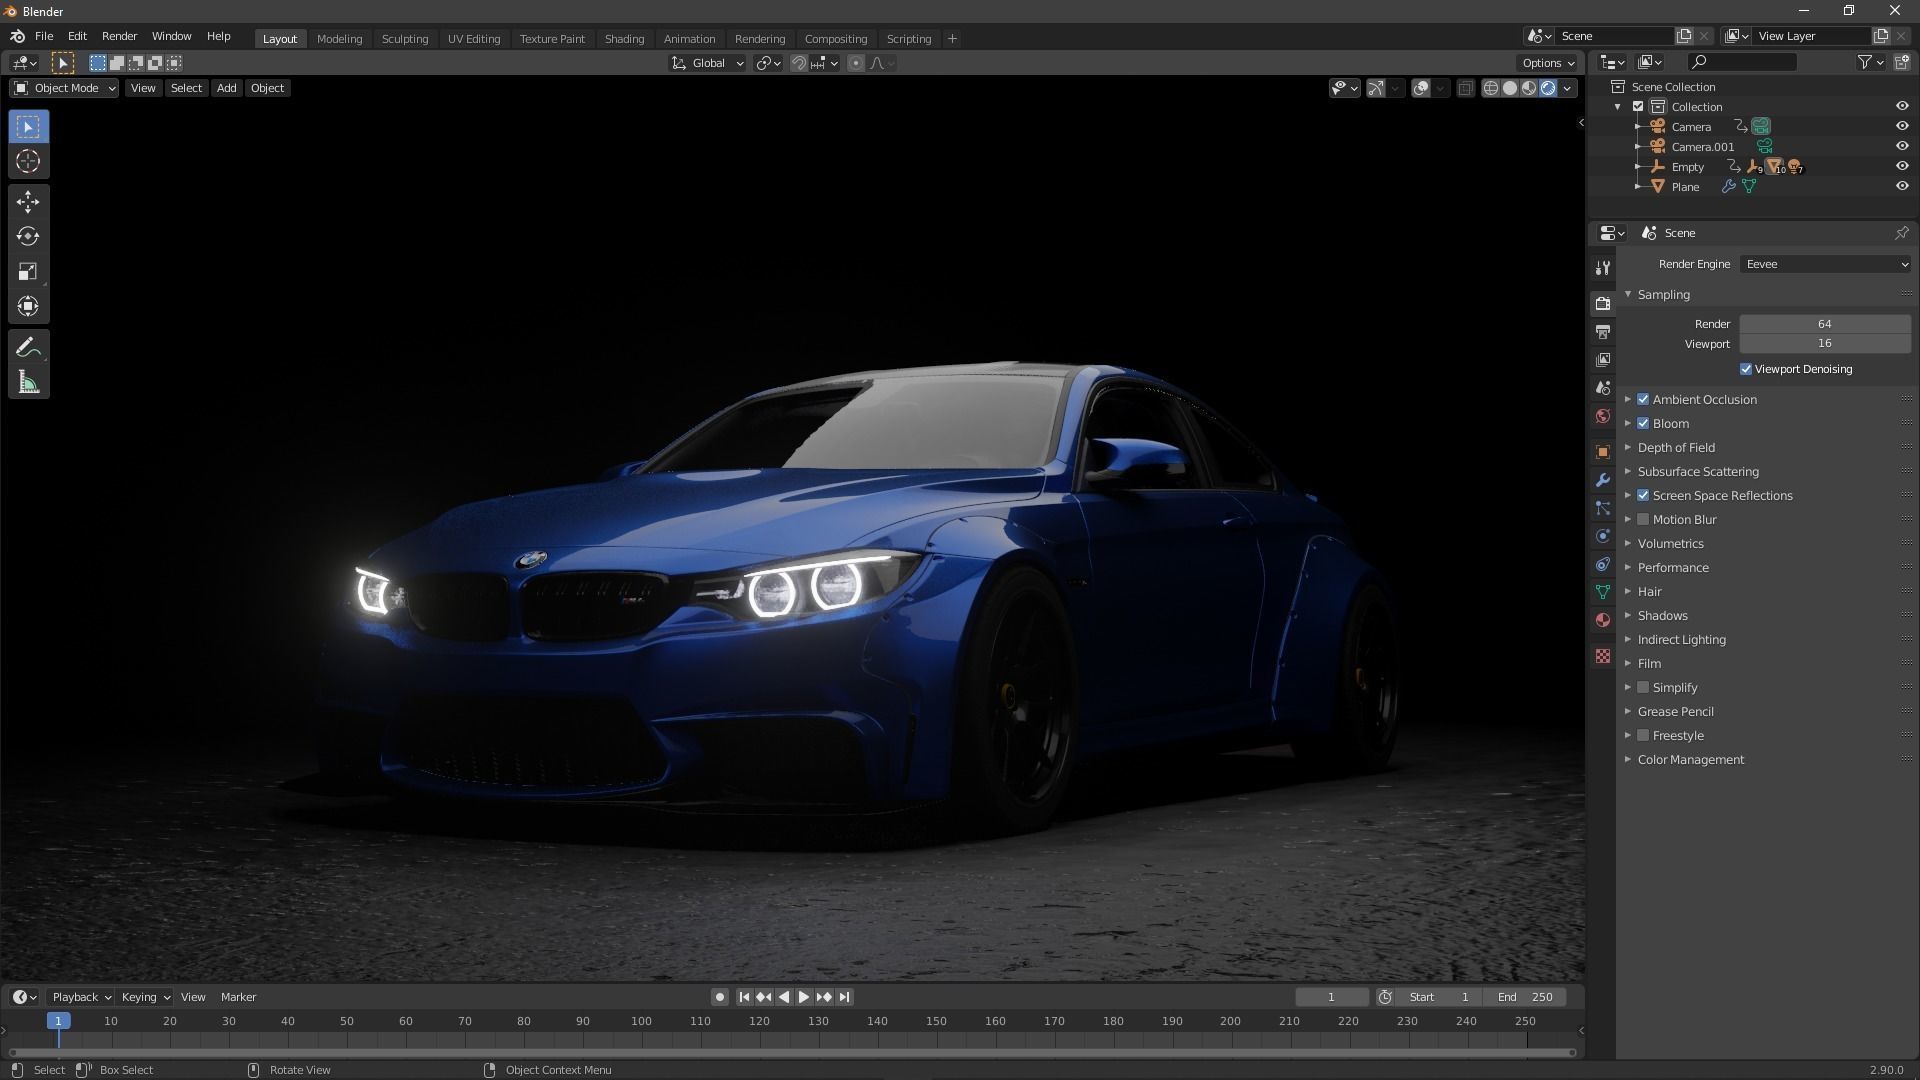Viewport: 1920px width, 1080px height.
Task: Click the timeline Marker menu button
Action: (x=238, y=997)
